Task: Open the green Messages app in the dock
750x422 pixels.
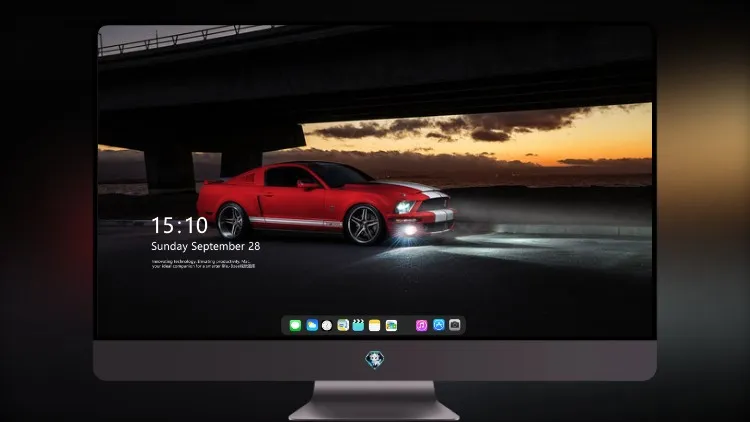Action: pyautogui.click(x=295, y=325)
